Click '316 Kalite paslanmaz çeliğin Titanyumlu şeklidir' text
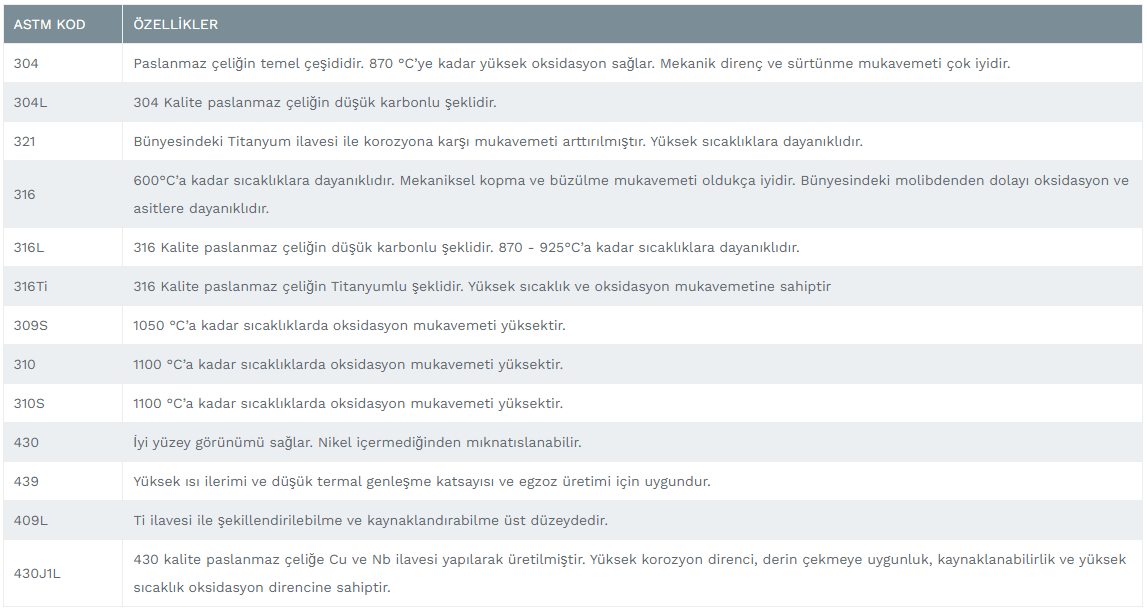 (482, 286)
